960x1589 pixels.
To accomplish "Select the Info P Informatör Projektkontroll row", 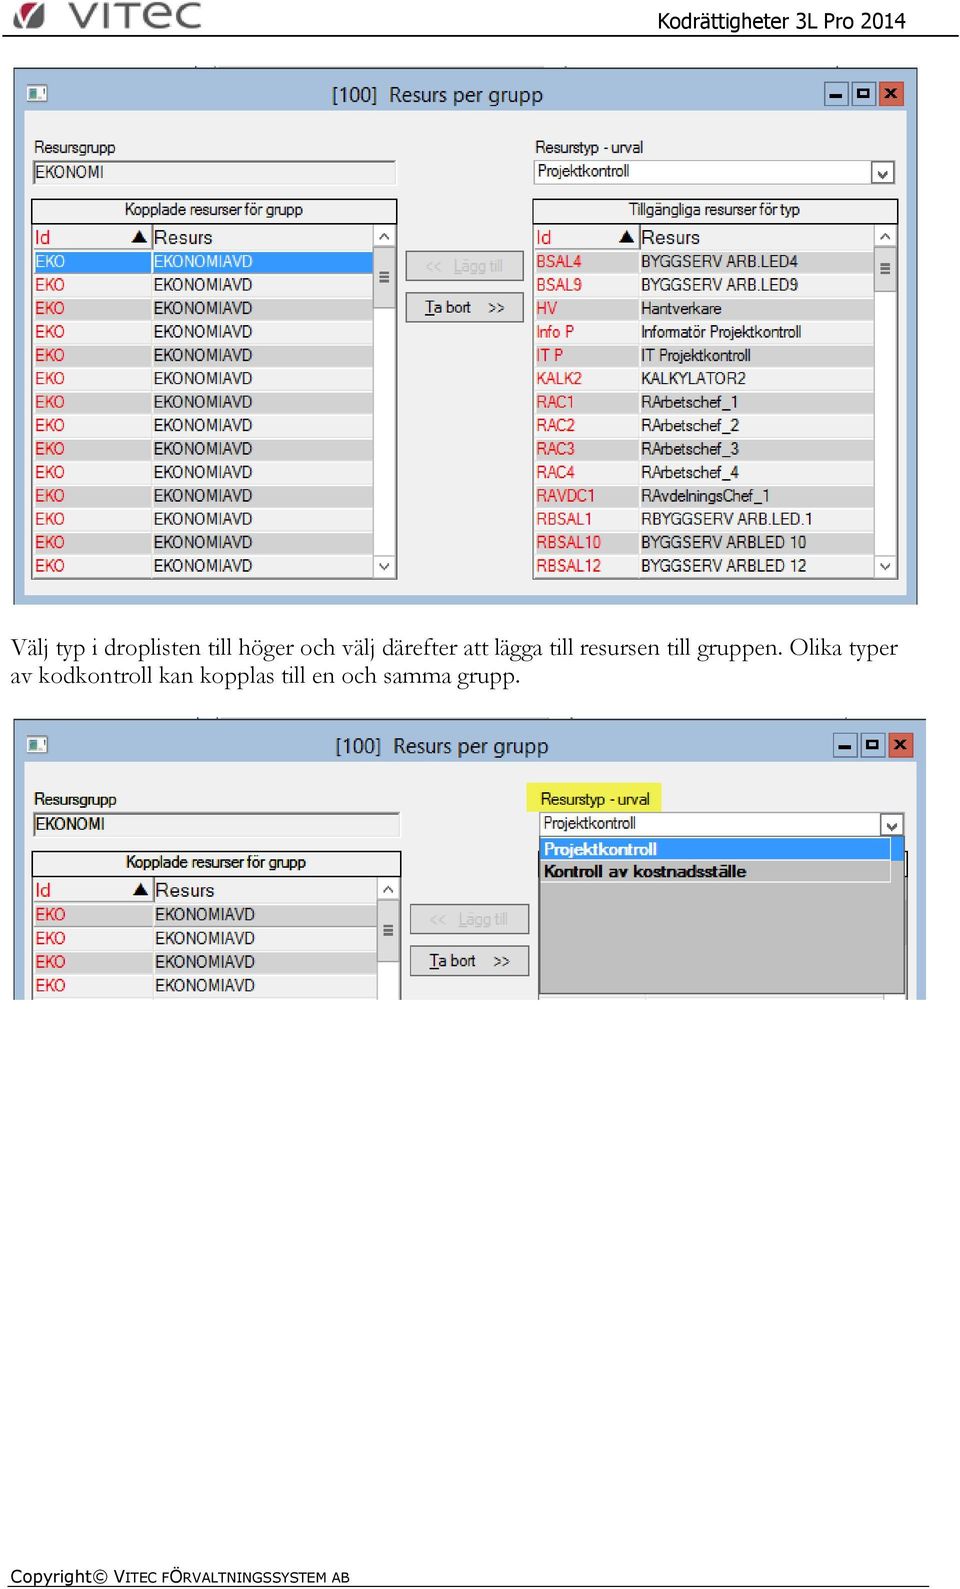I will tap(704, 332).
